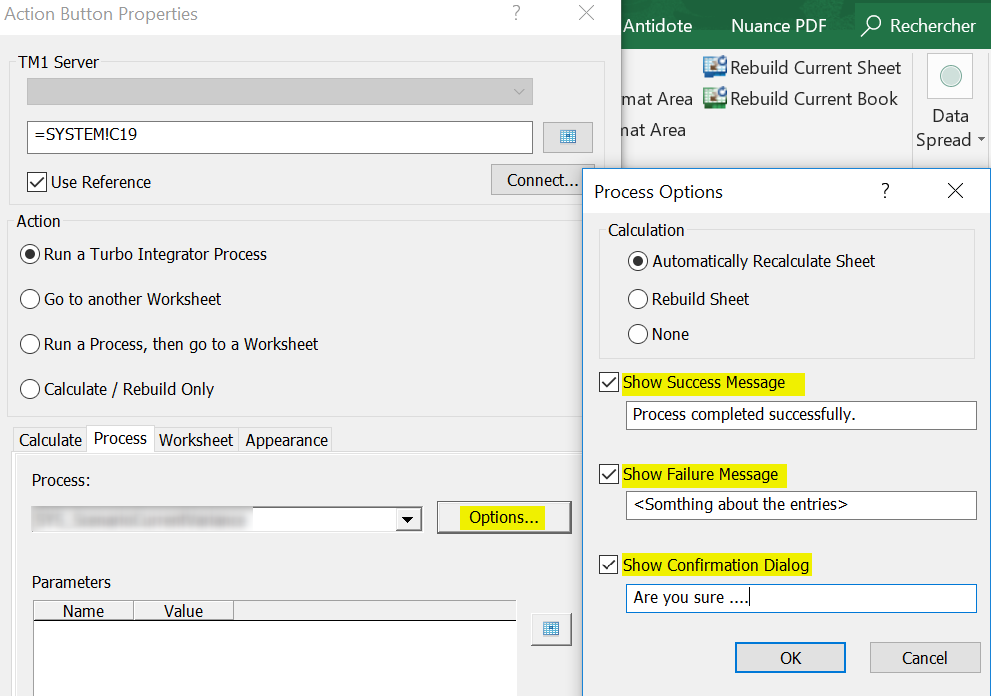Click the Name column header in Parameters
This screenshot has height=696, width=991.
pos(83,611)
